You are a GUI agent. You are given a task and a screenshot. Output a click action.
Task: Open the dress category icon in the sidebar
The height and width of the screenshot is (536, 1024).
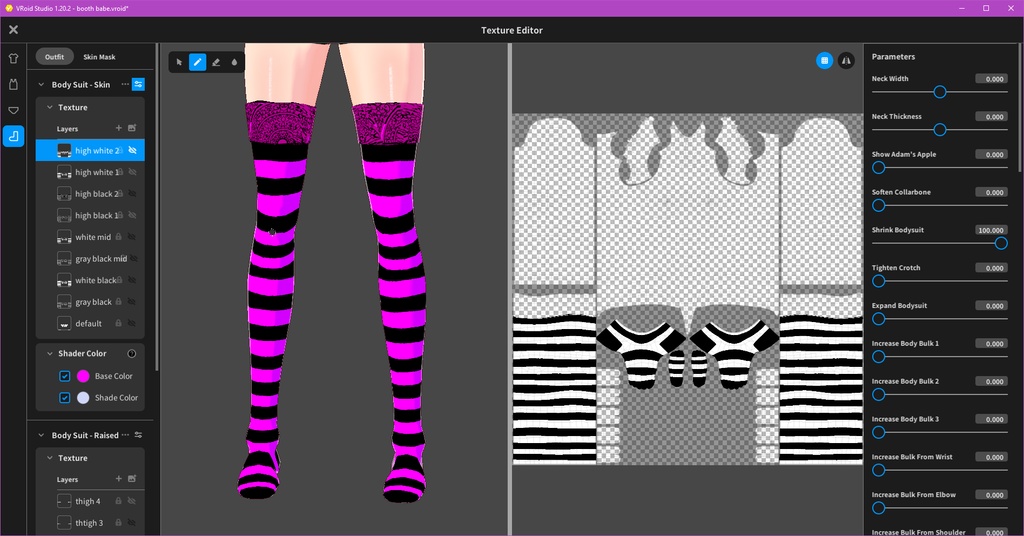[13, 84]
